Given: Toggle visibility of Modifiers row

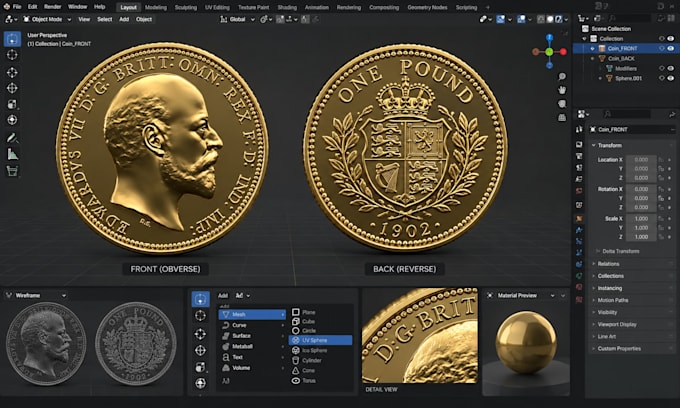Looking at the screenshot, I should point(671,69).
